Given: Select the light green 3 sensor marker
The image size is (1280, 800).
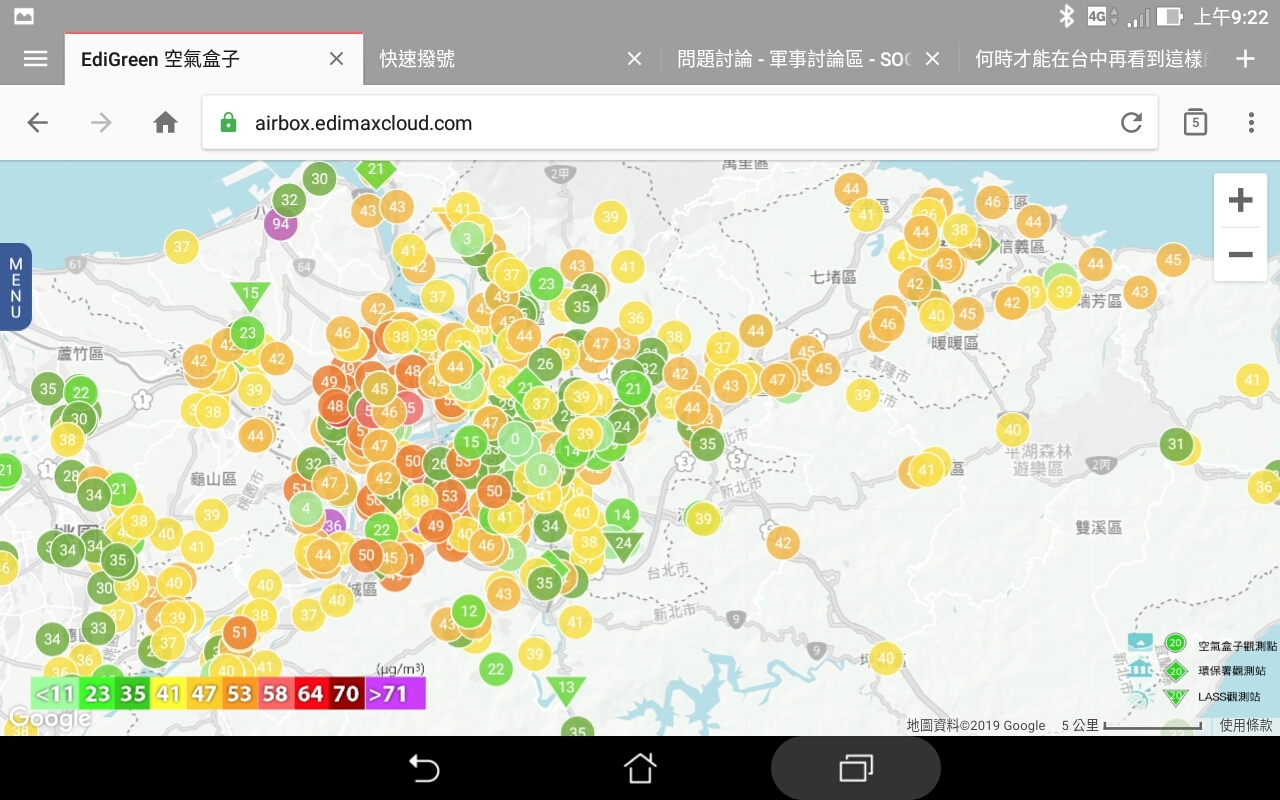Looking at the screenshot, I should coord(466,239).
